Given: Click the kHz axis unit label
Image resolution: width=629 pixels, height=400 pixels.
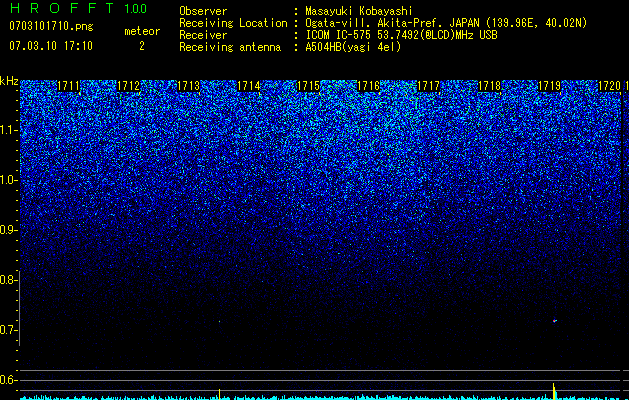Looking at the screenshot, I should click(x=9, y=81).
